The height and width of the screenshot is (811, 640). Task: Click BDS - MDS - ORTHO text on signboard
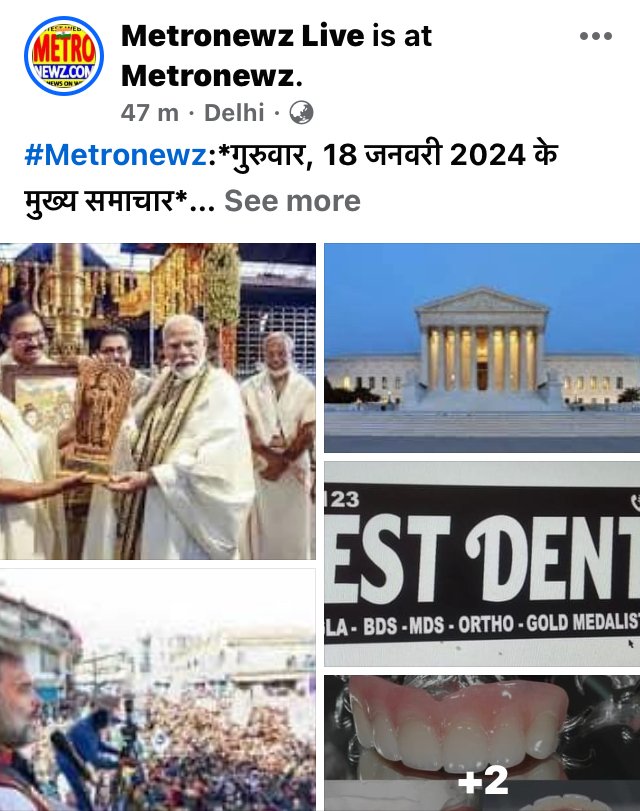[439, 625]
